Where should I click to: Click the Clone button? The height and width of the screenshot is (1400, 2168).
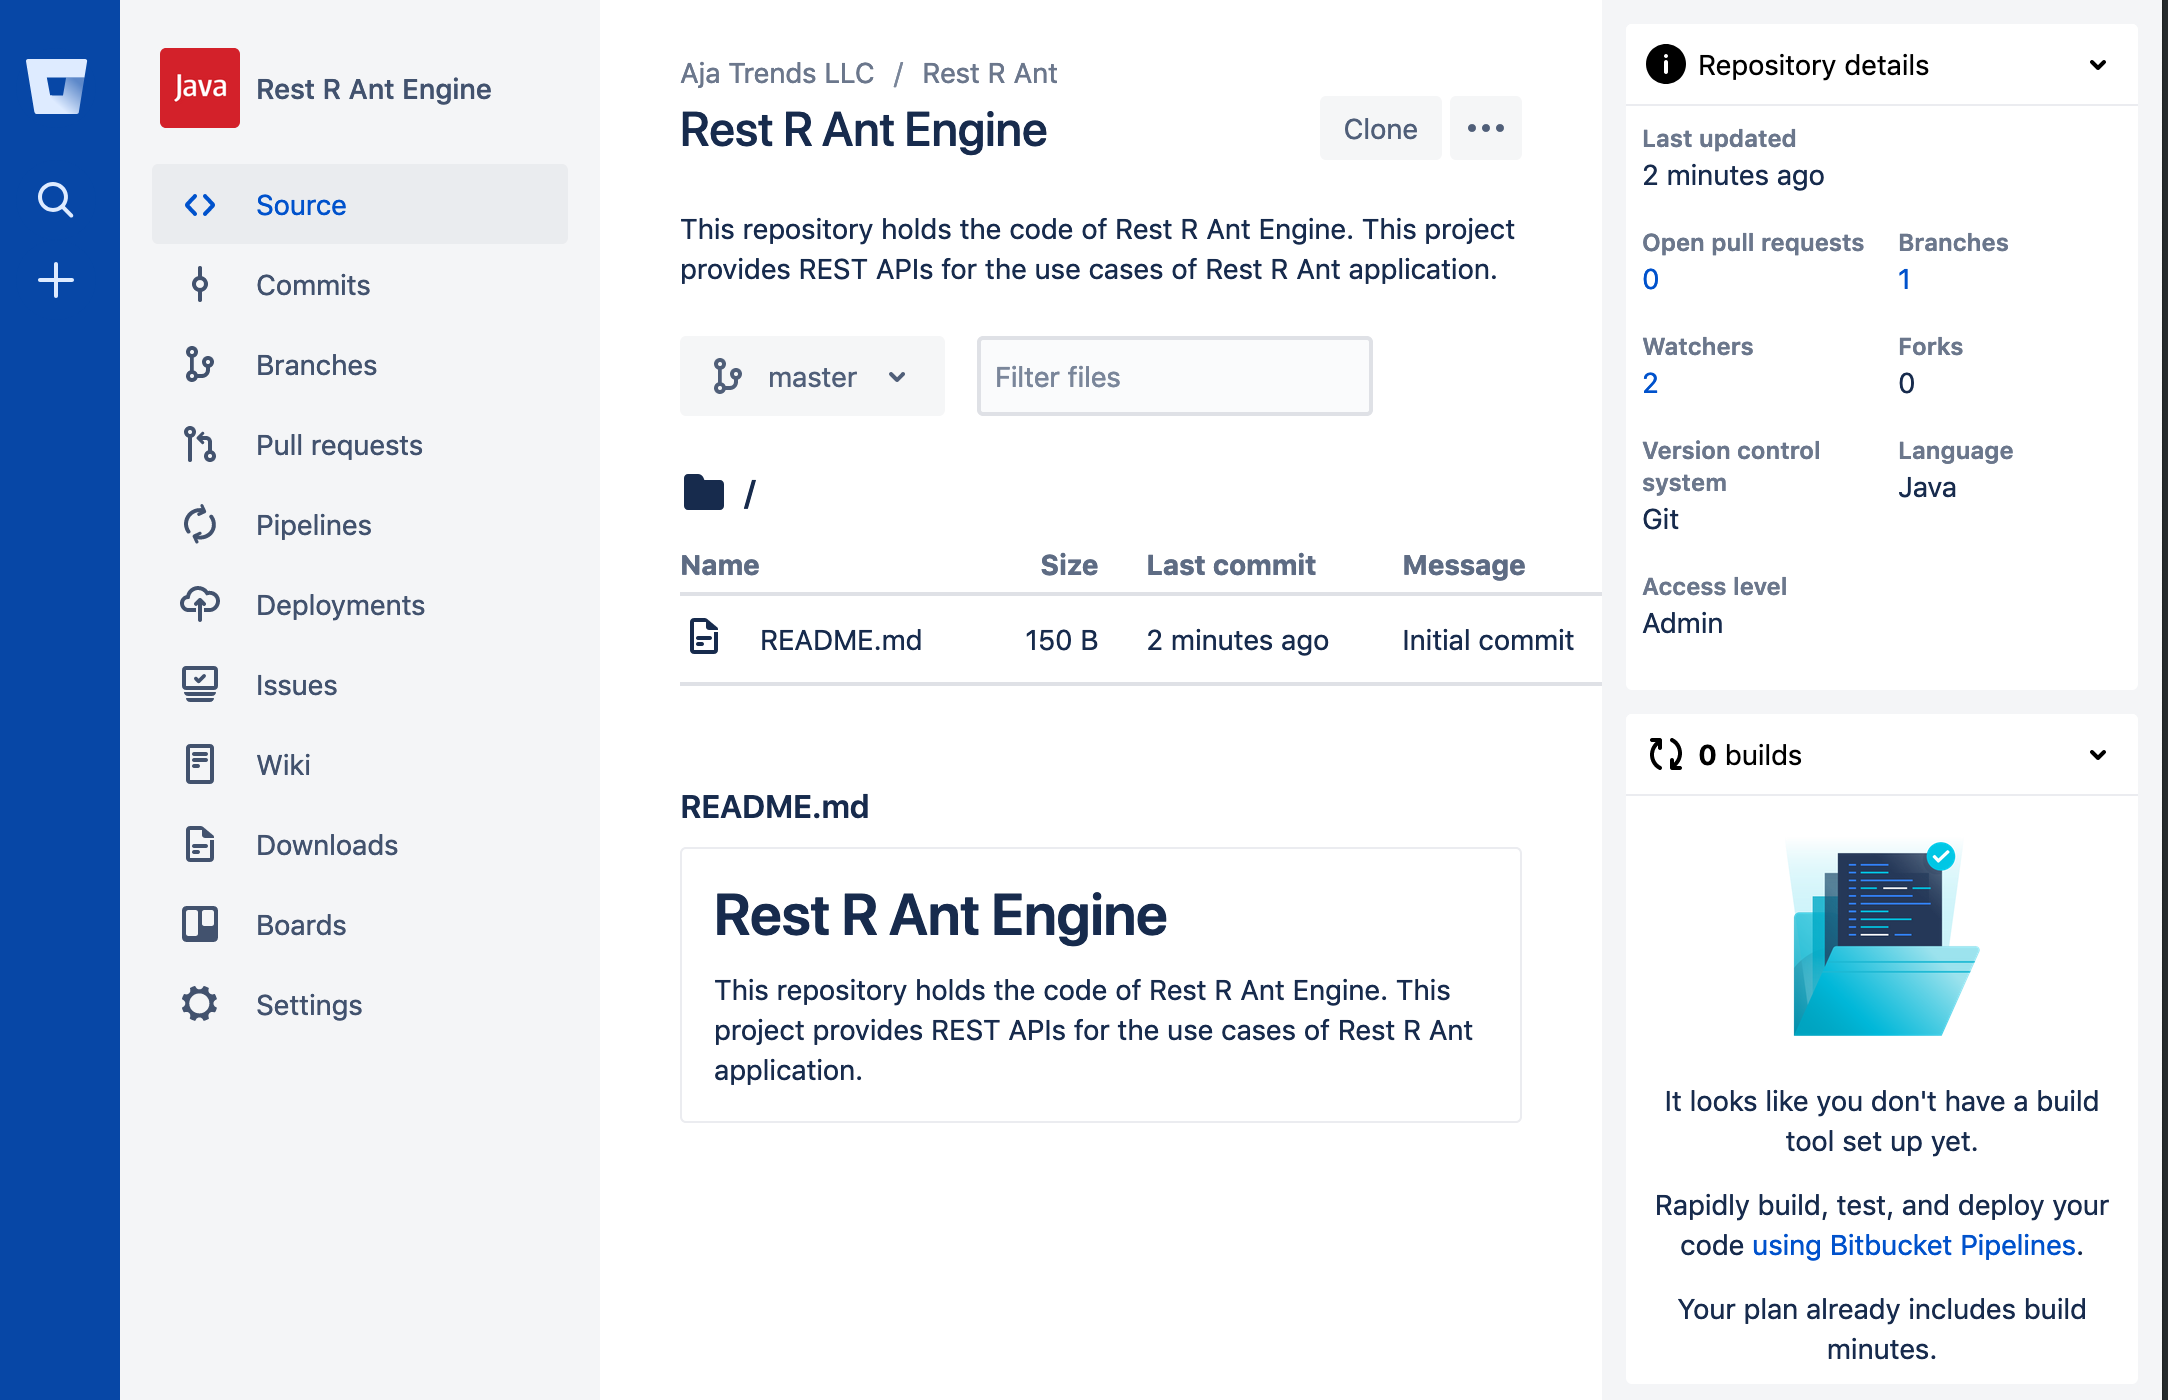[x=1380, y=128]
